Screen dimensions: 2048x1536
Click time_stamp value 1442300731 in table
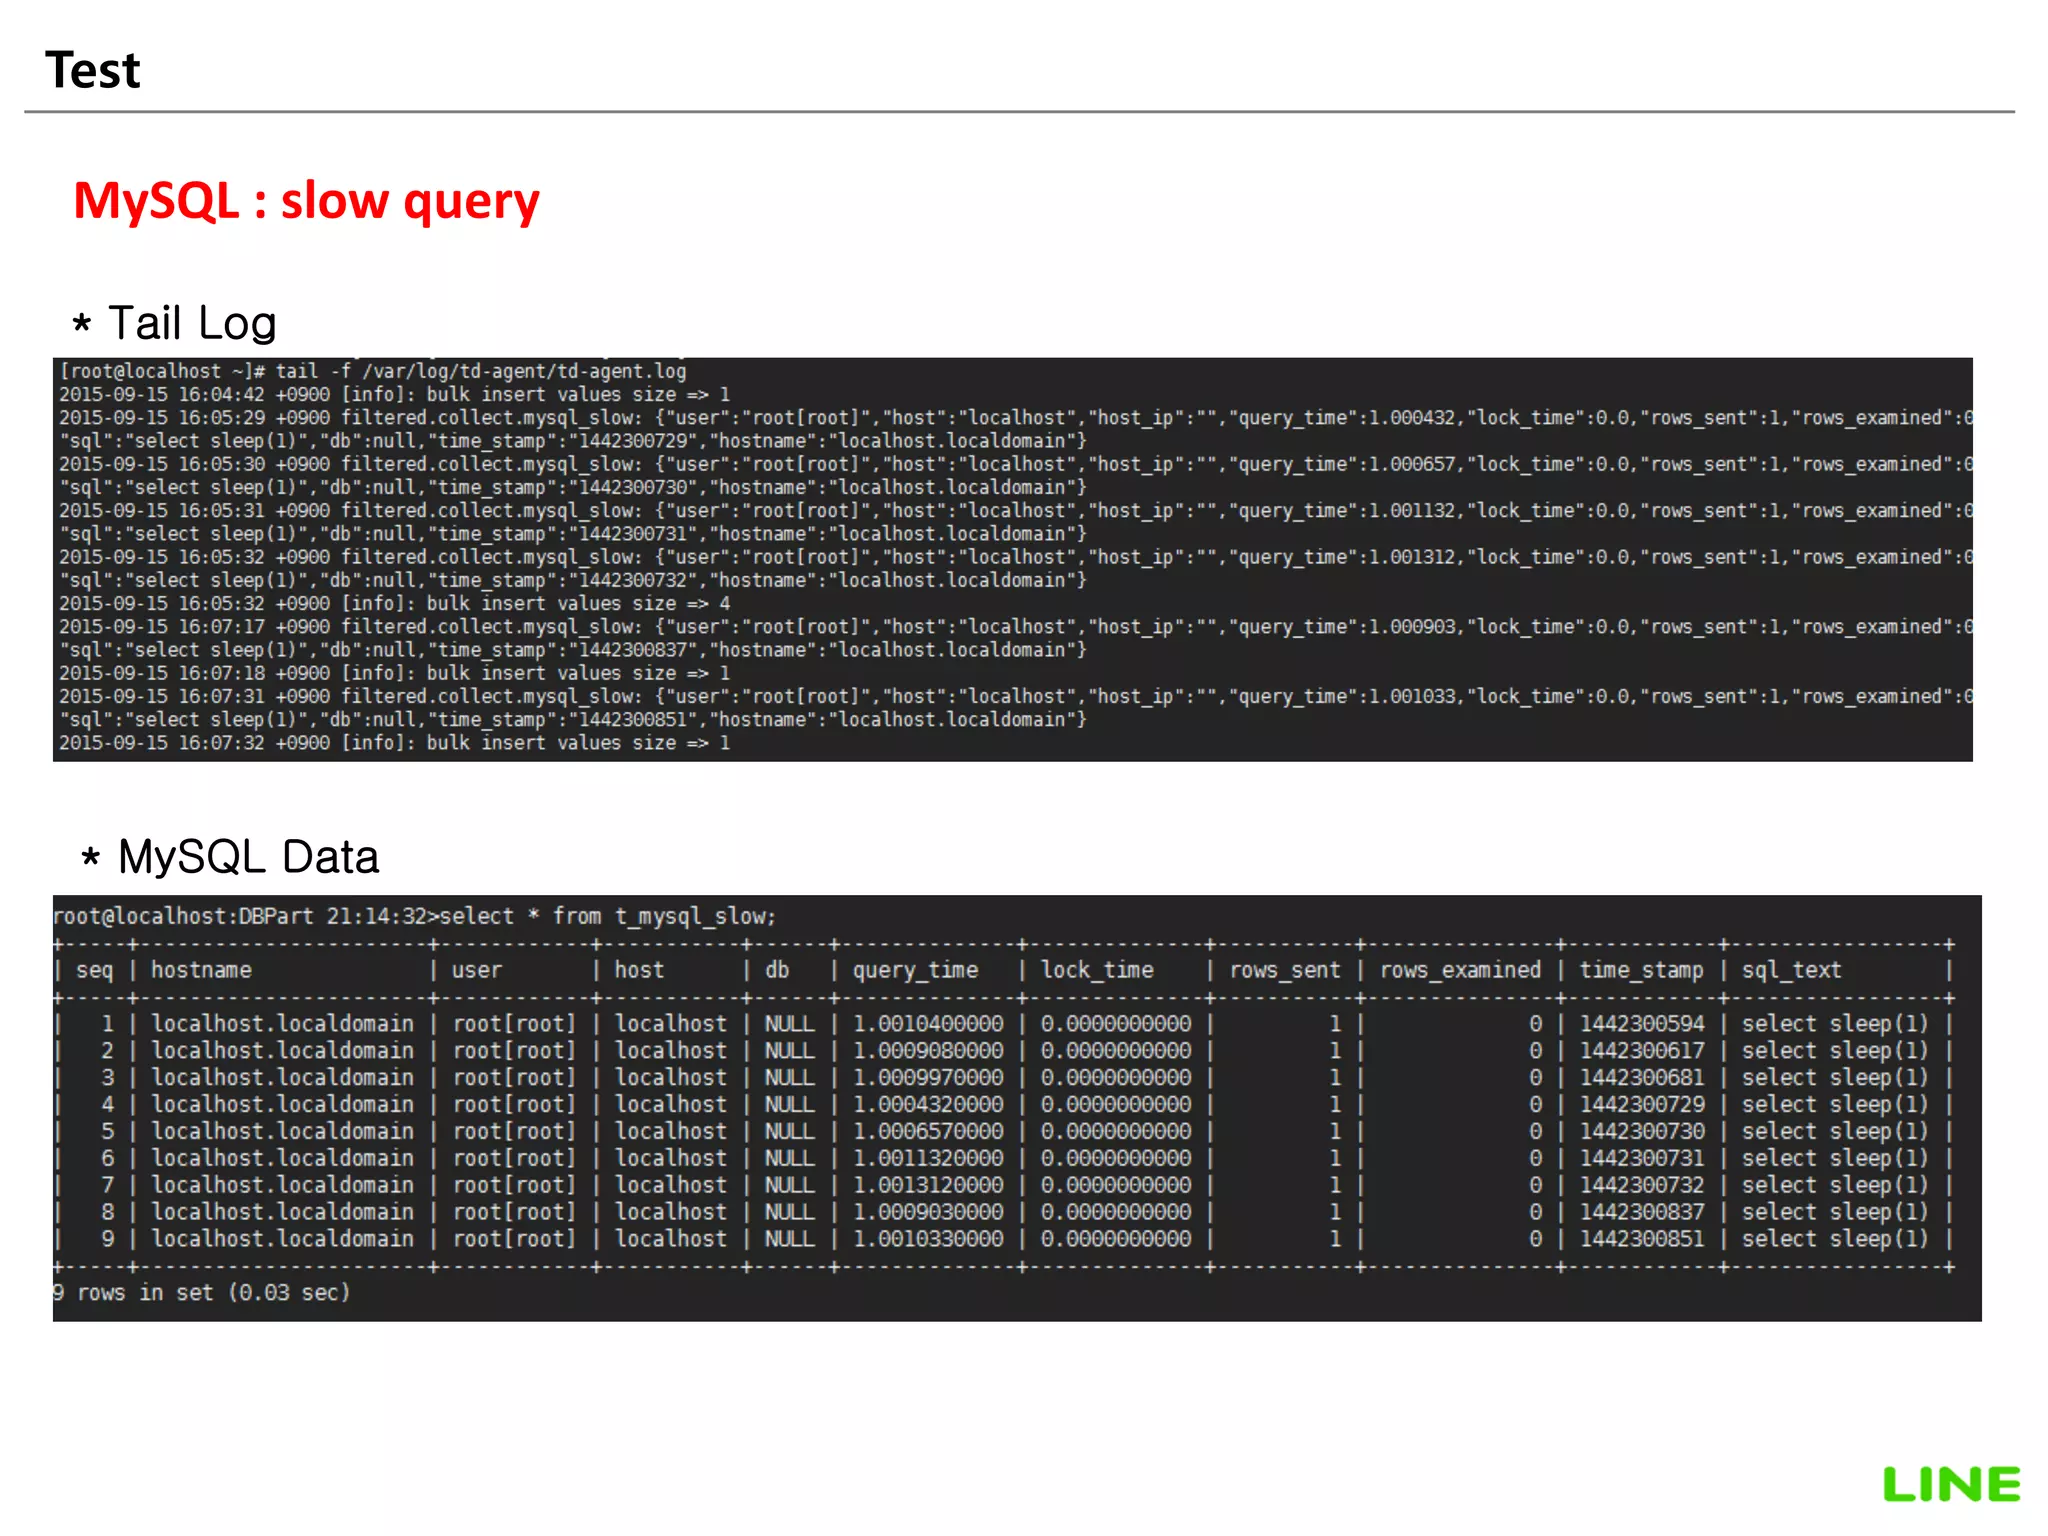point(1642,1158)
